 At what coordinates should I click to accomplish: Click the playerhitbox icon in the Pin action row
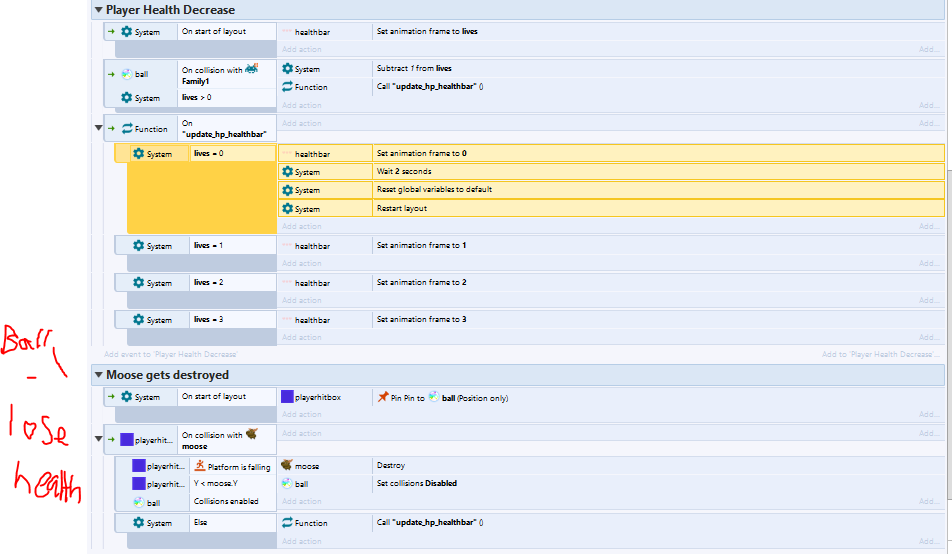pos(288,398)
